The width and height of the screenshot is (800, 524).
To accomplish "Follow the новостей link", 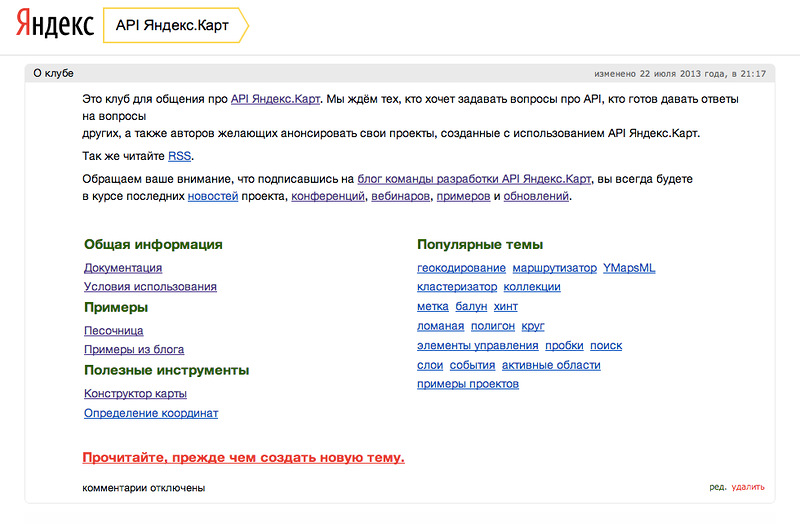I will pyautogui.click(x=213, y=196).
